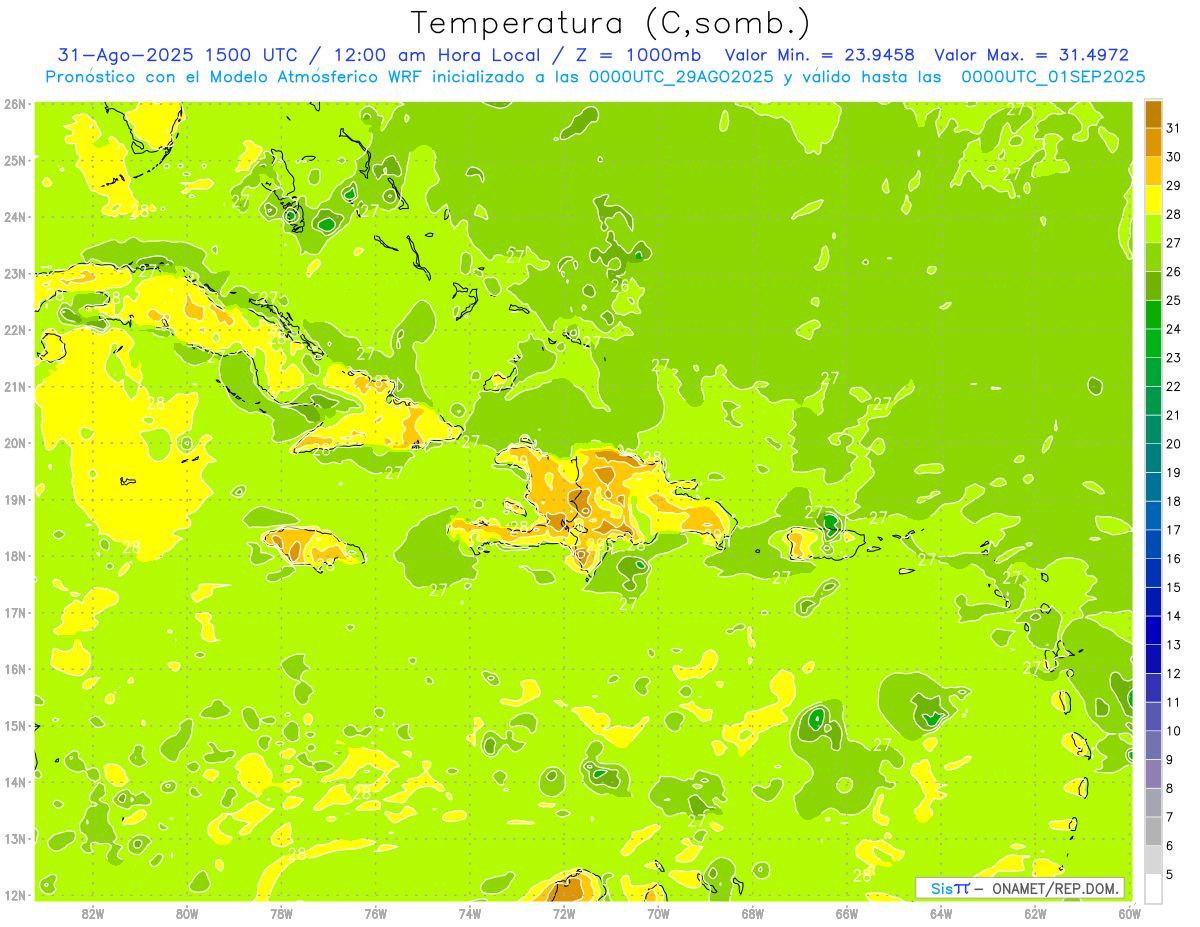Image resolution: width=1200 pixels, height=927 pixels.
Task: Click the 24N latitude label
Action: [x=15, y=217]
